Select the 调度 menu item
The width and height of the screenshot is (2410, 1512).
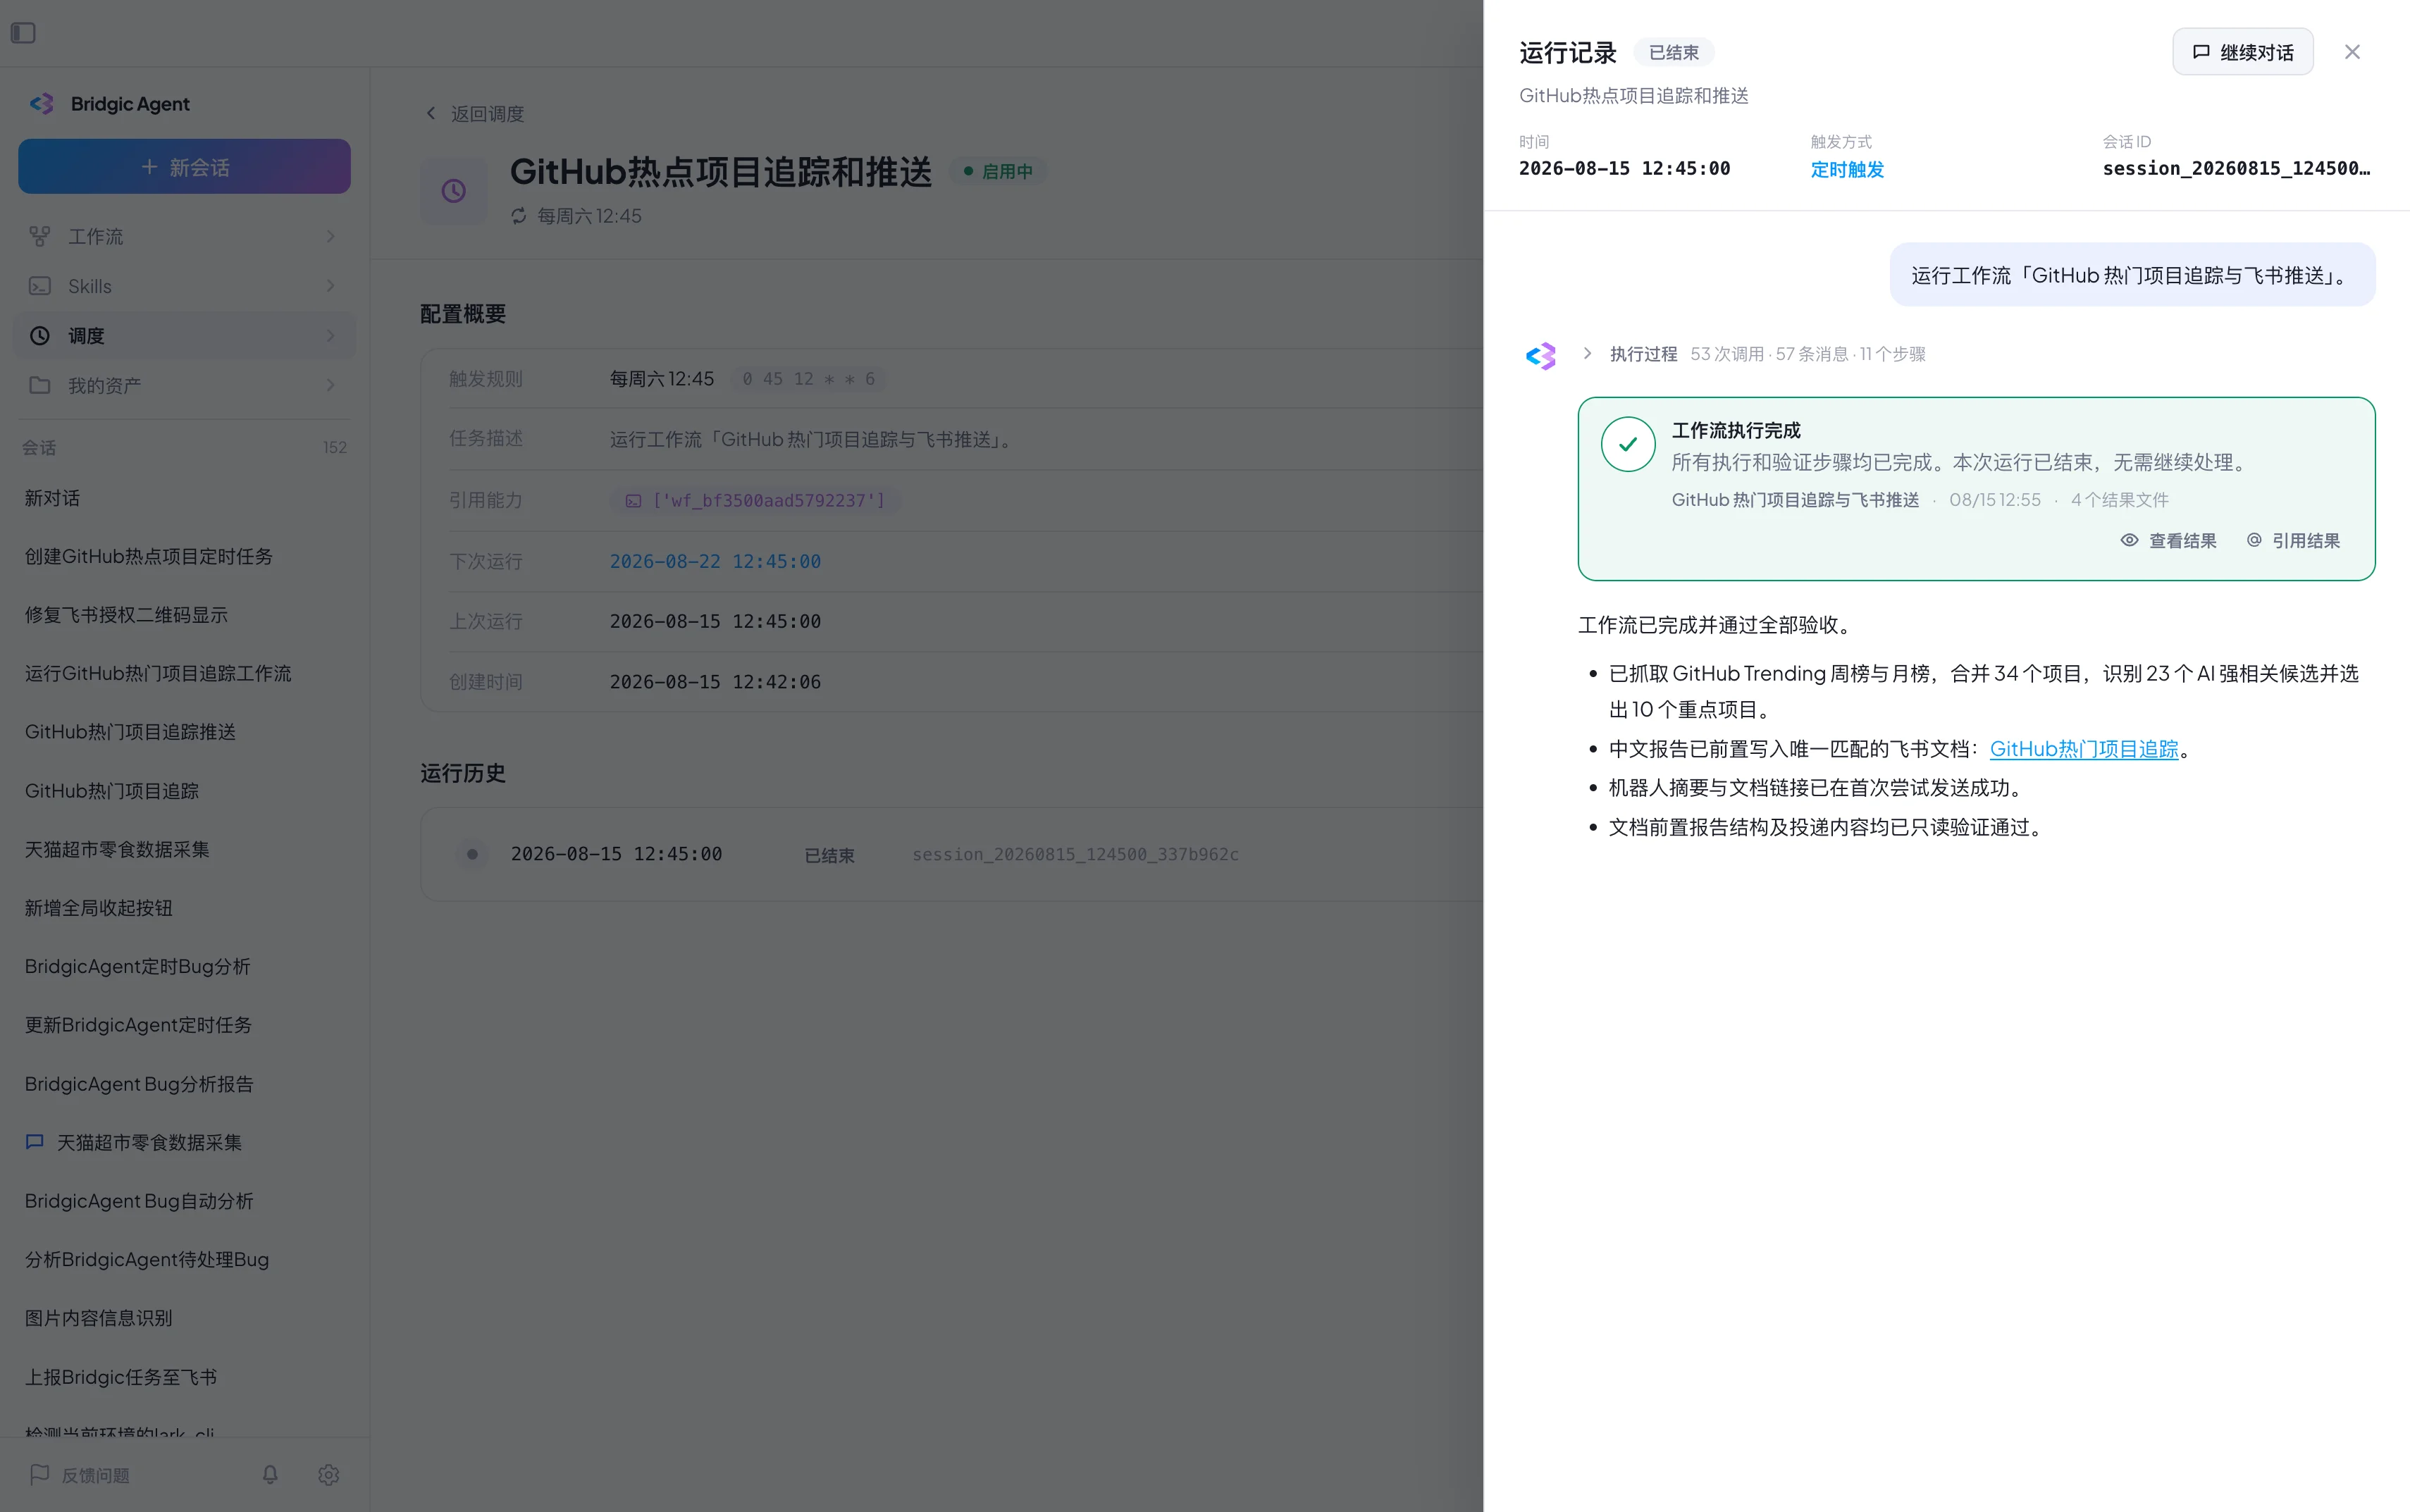184,336
